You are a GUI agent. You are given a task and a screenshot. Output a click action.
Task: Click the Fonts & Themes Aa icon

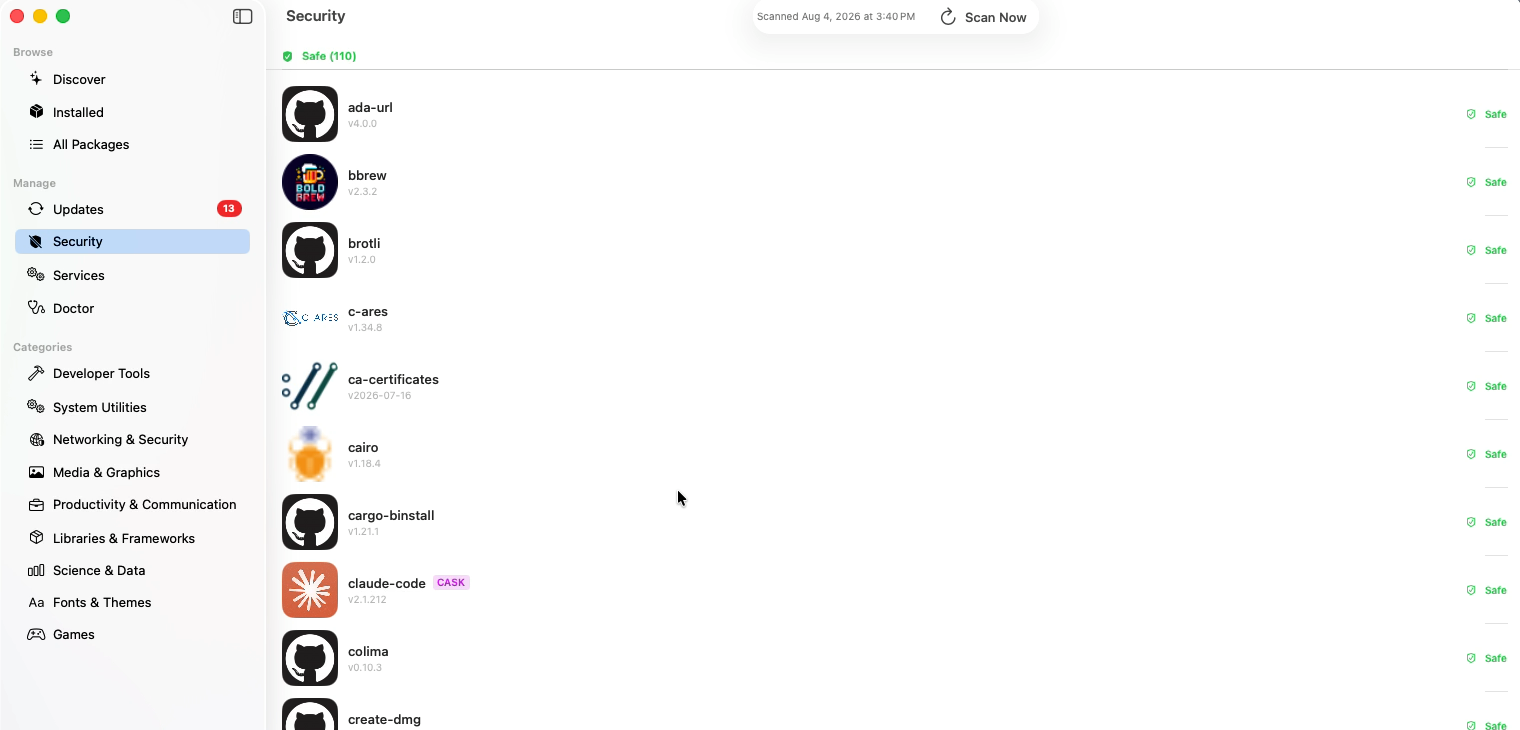[x=36, y=602]
